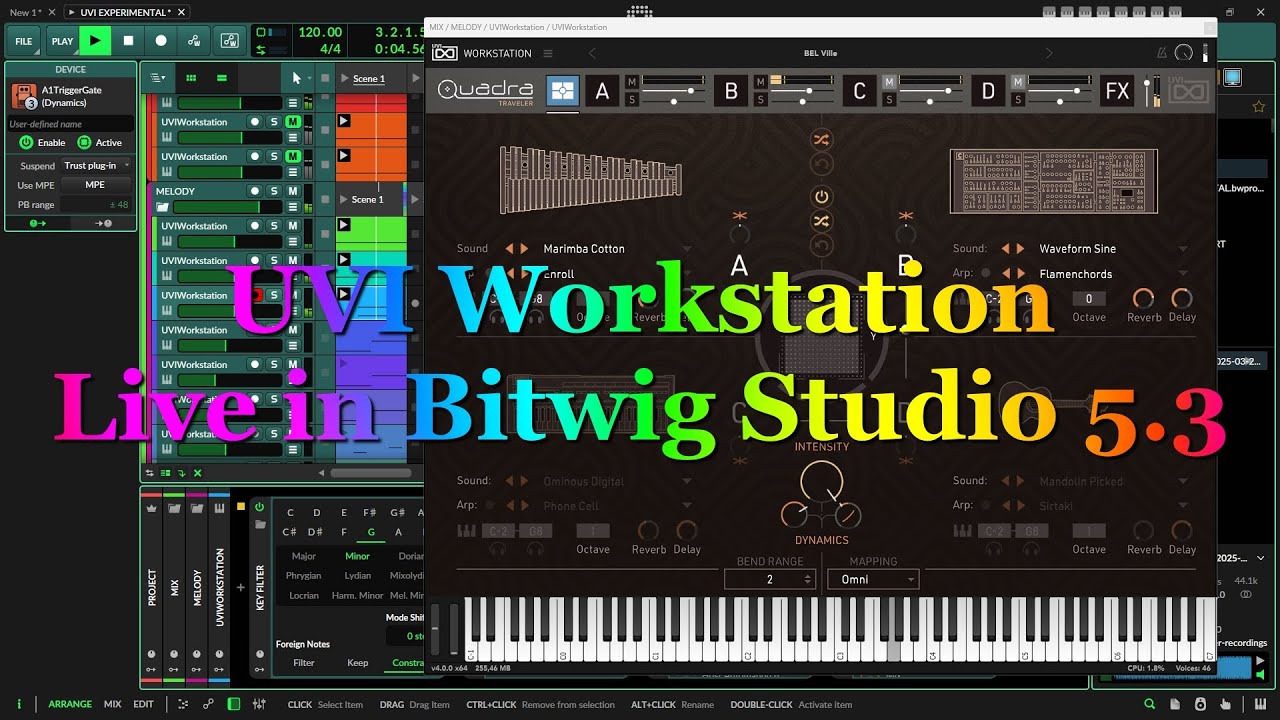Toggle the Enable power icon in Device panel
1280x720 pixels.
coord(26,143)
